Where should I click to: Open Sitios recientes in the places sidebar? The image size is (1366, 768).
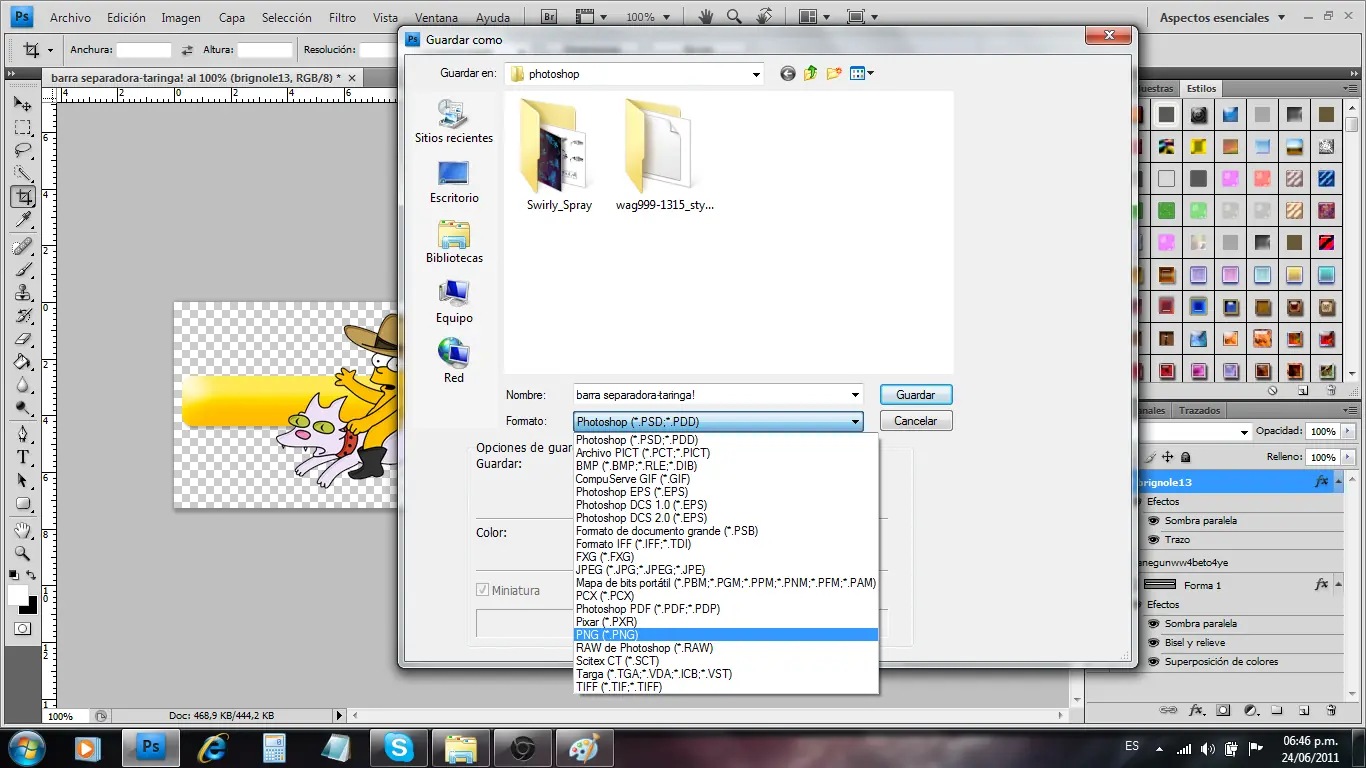tap(454, 121)
